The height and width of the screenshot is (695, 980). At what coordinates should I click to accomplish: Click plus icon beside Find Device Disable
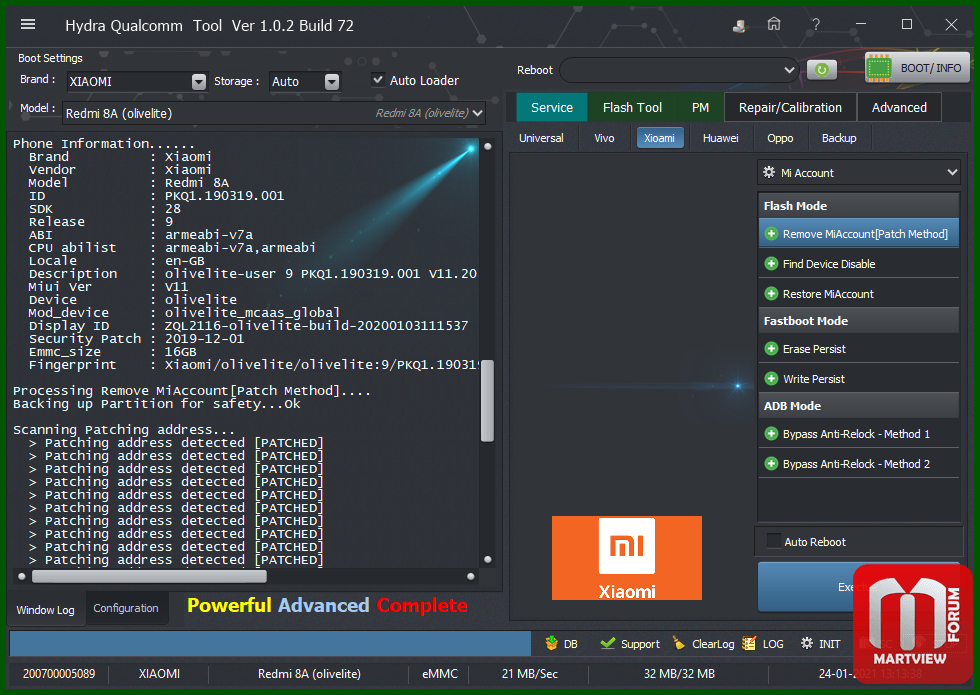pos(771,264)
